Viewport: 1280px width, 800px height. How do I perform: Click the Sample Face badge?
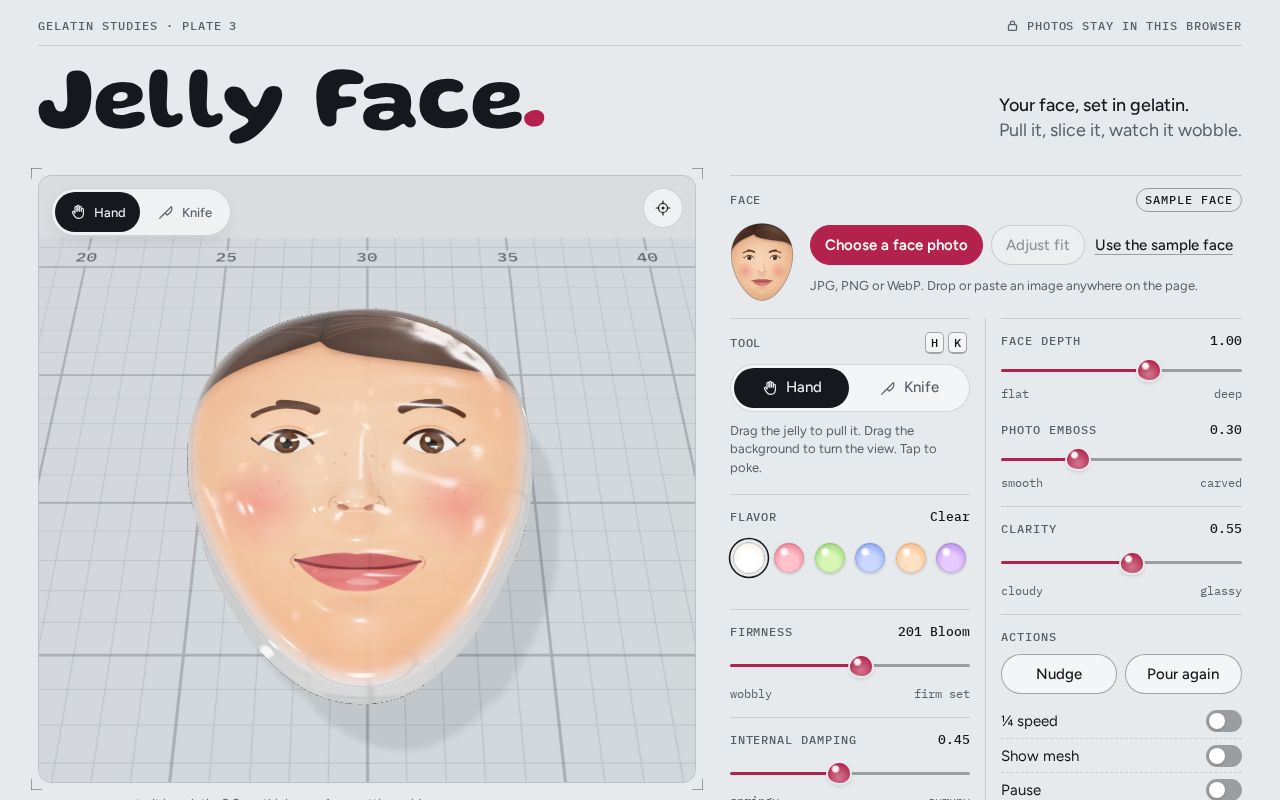tap(1189, 200)
